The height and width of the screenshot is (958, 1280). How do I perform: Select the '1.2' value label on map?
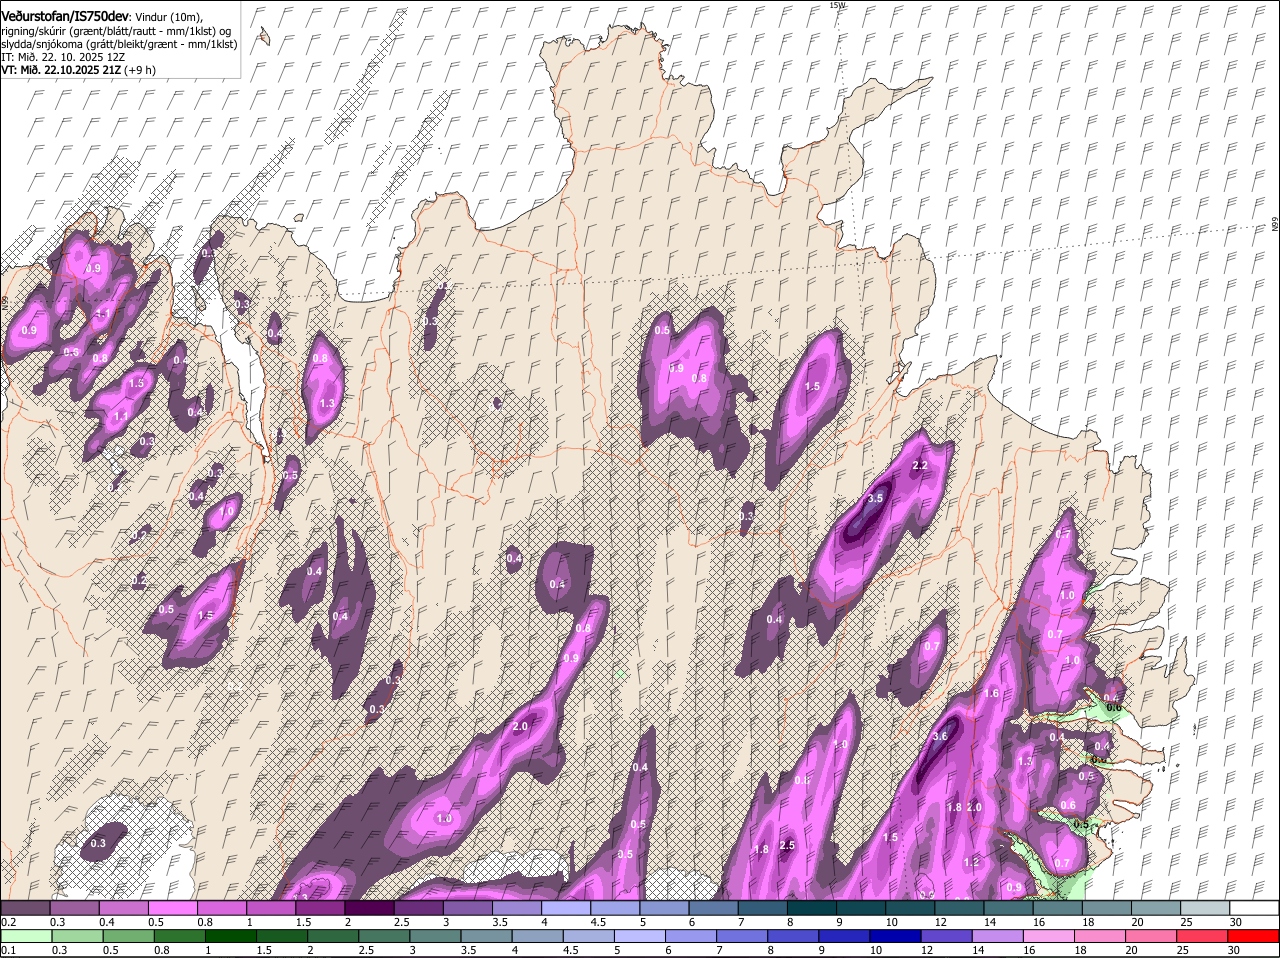point(971,862)
